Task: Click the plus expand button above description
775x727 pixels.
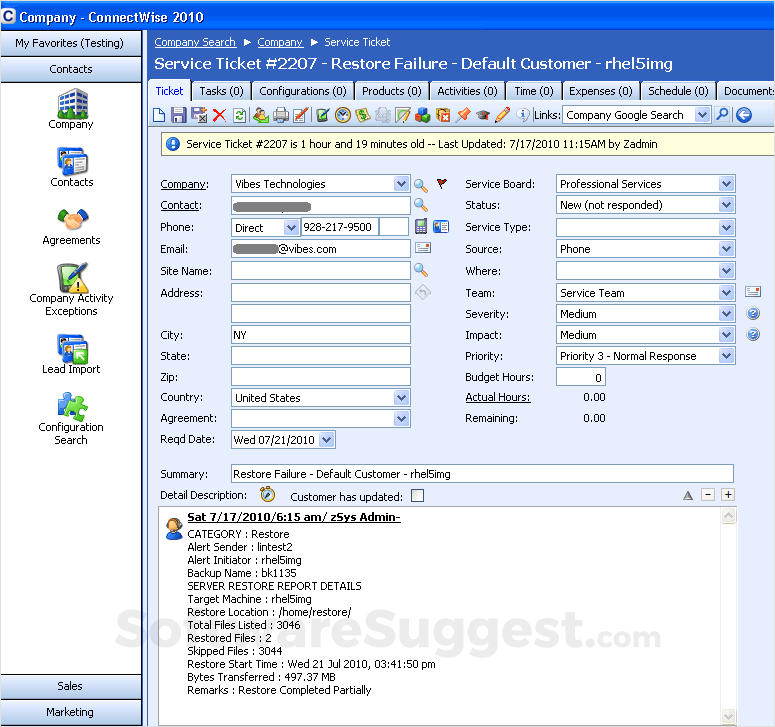Action: (x=728, y=495)
